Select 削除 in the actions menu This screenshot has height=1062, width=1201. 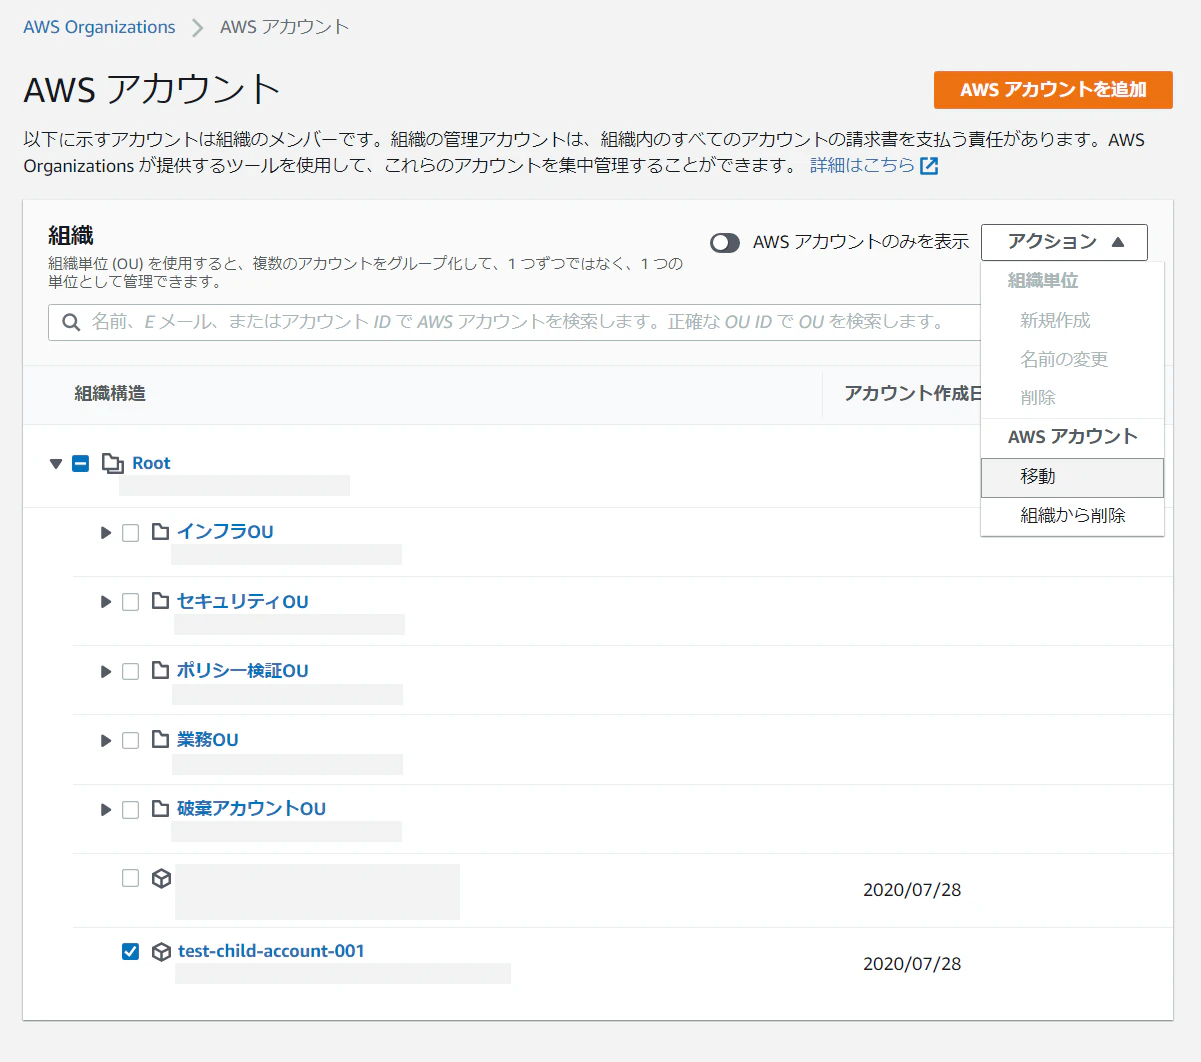[1038, 397]
